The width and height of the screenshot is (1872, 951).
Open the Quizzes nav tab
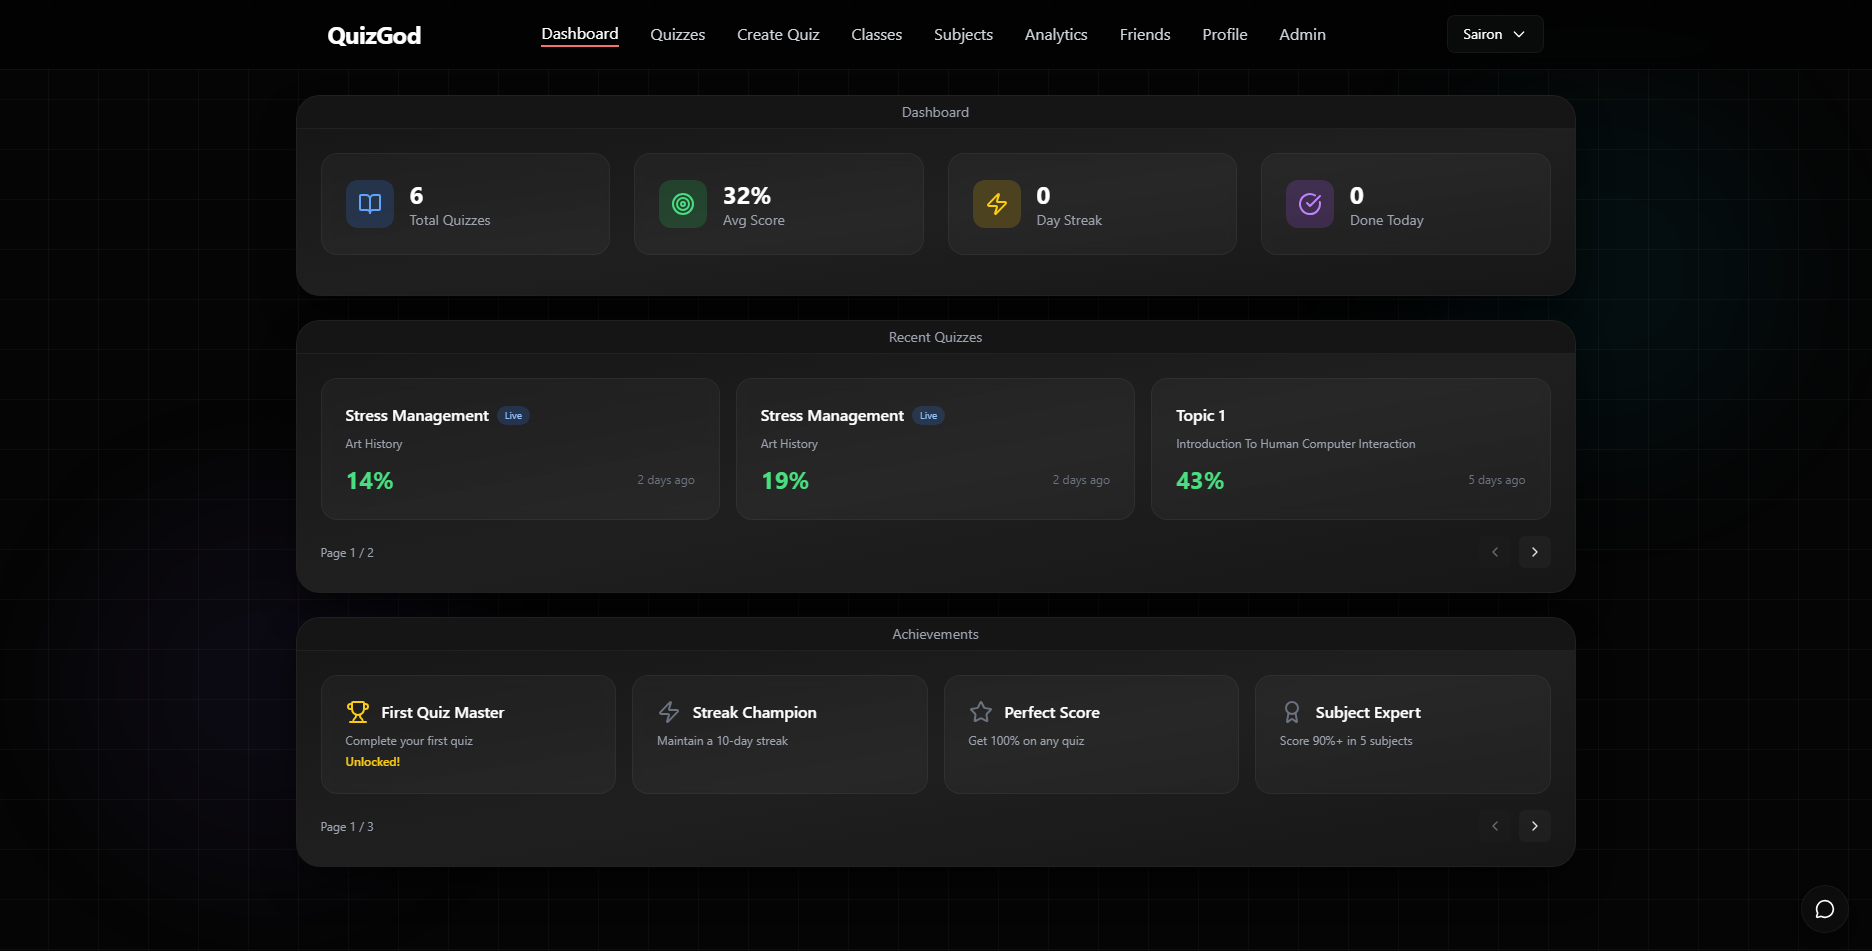click(677, 34)
